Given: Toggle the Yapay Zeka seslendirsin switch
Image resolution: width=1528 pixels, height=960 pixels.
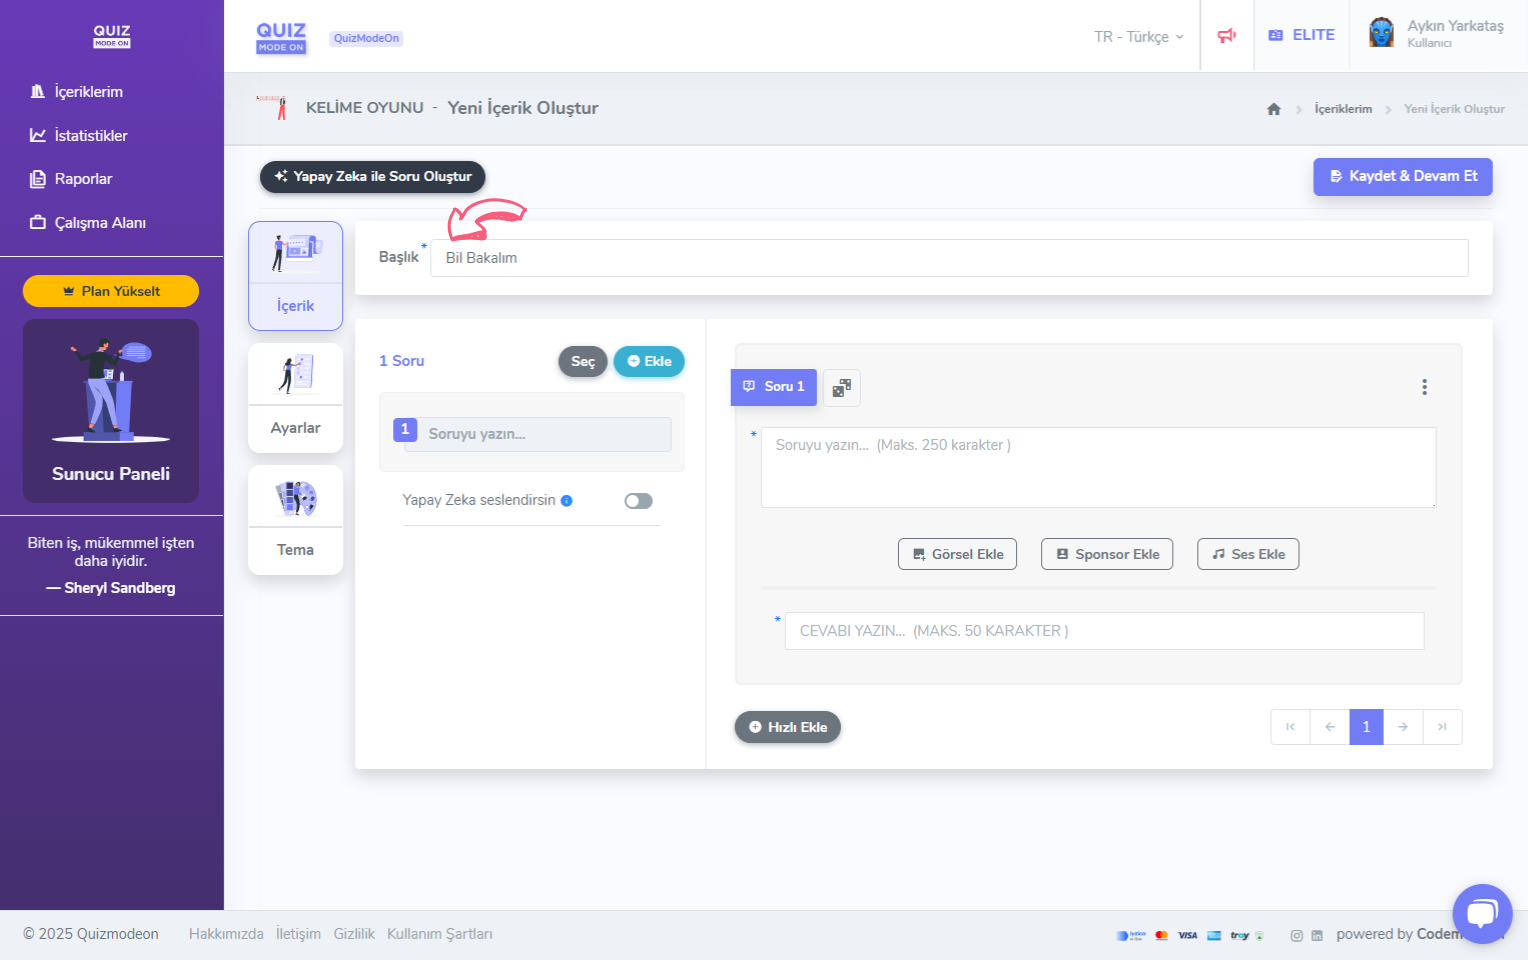Looking at the screenshot, I should pyautogui.click(x=638, y=501).
